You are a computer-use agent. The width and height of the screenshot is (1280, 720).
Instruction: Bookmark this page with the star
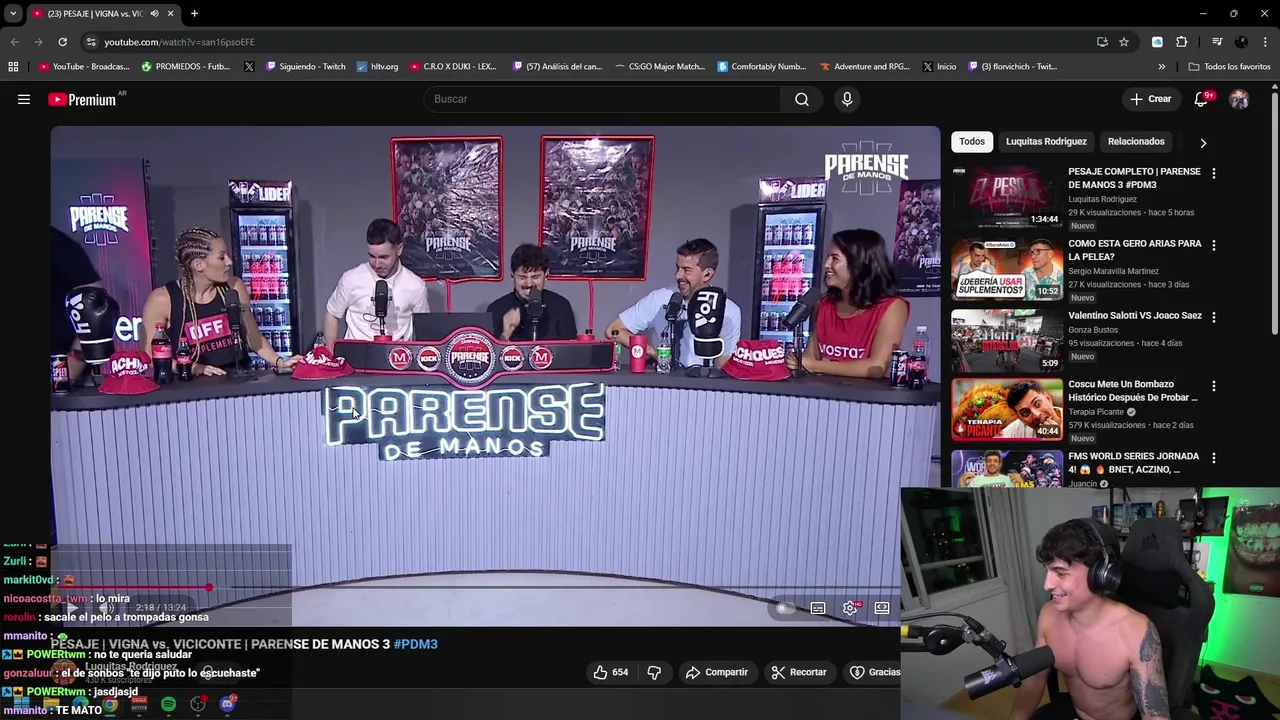1124,42
